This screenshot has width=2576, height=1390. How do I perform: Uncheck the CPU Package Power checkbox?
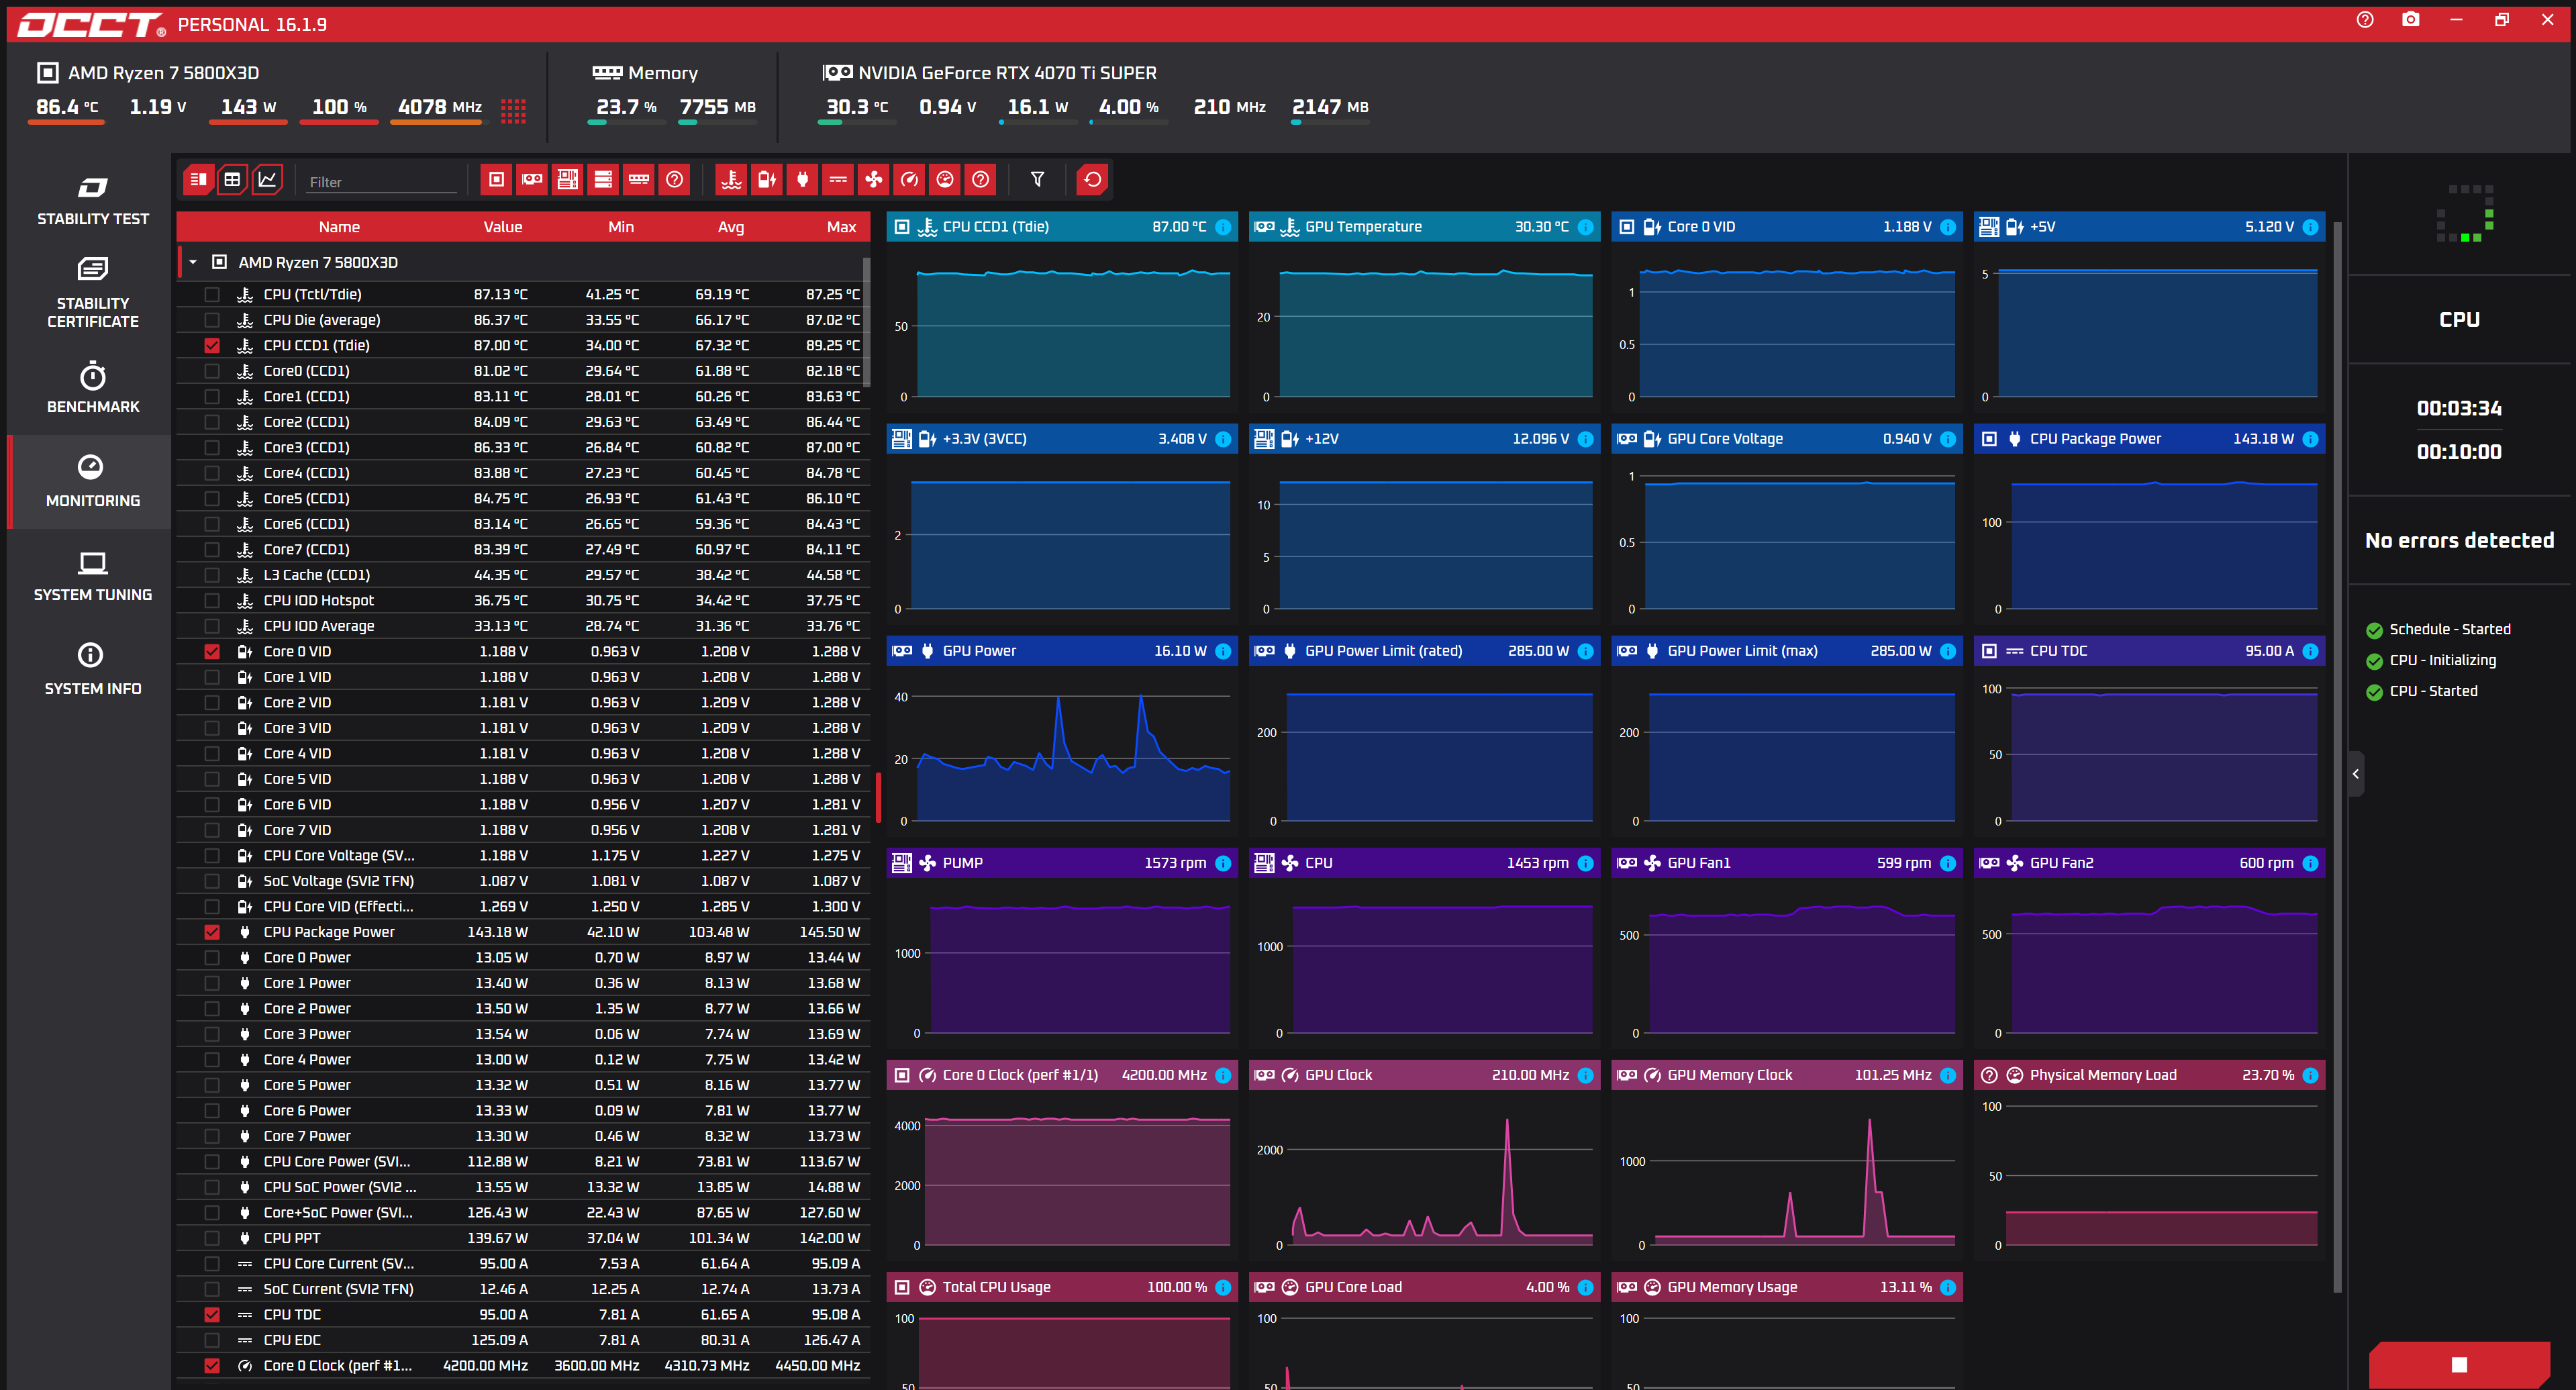pyautogui.click(x=212, y=932)
